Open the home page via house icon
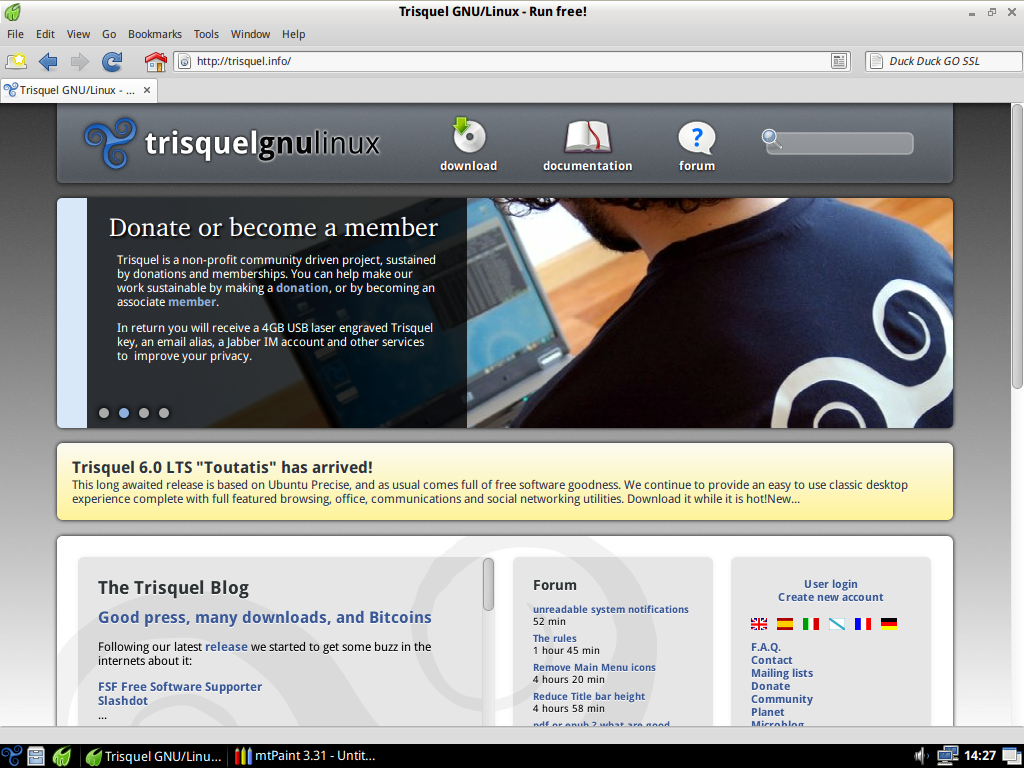The height and width of the screenshot is (768, 1024). point(155,61)
